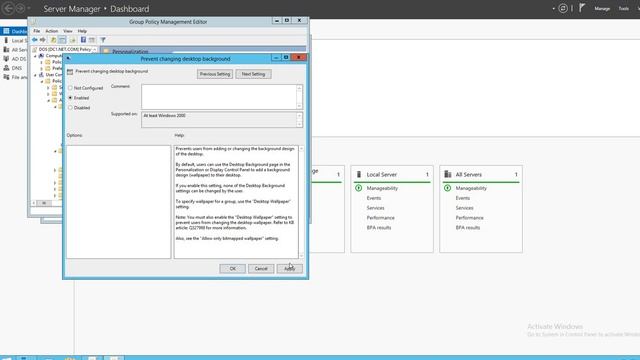Viewport: 640px width, 360px height.
Task: Click the Help description text area
Action: (x=236, y=202)
